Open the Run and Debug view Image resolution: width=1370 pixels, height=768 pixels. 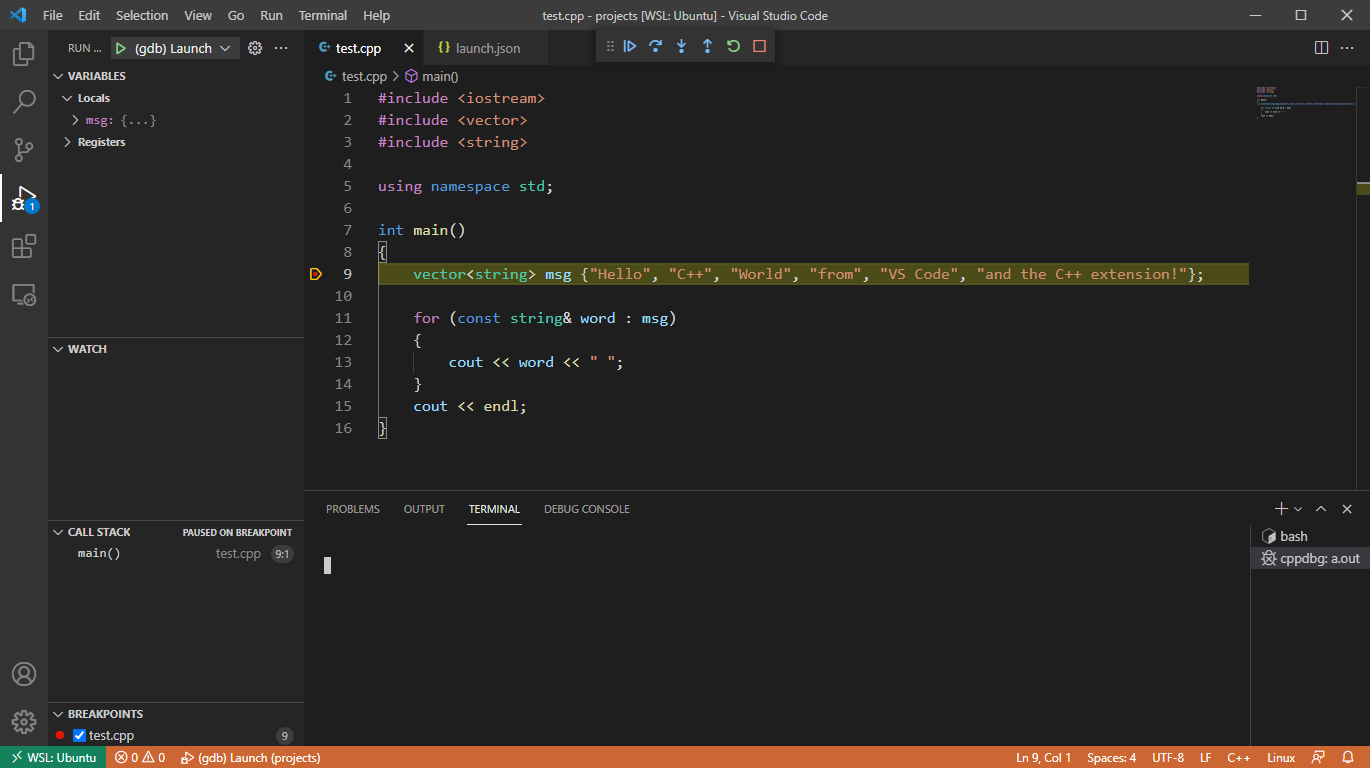pyautogui.click(x=24, y=198)
